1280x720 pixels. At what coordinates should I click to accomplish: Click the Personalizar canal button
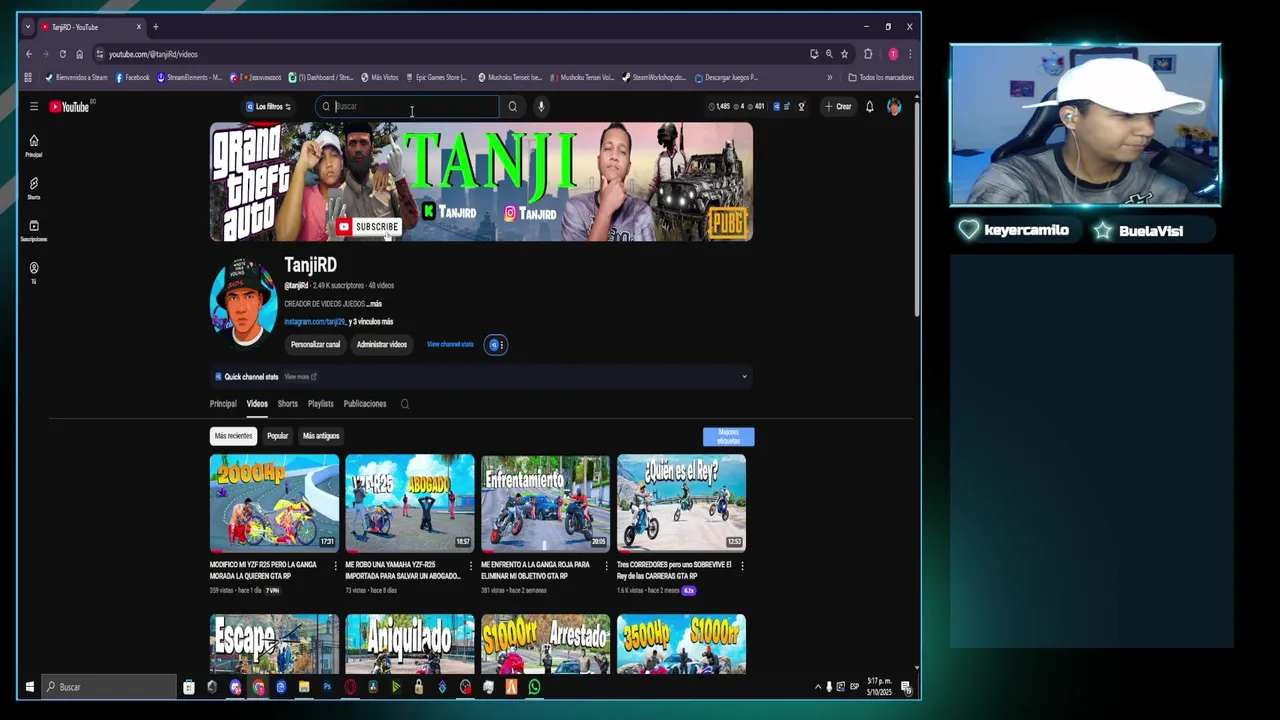coord(315,345)
